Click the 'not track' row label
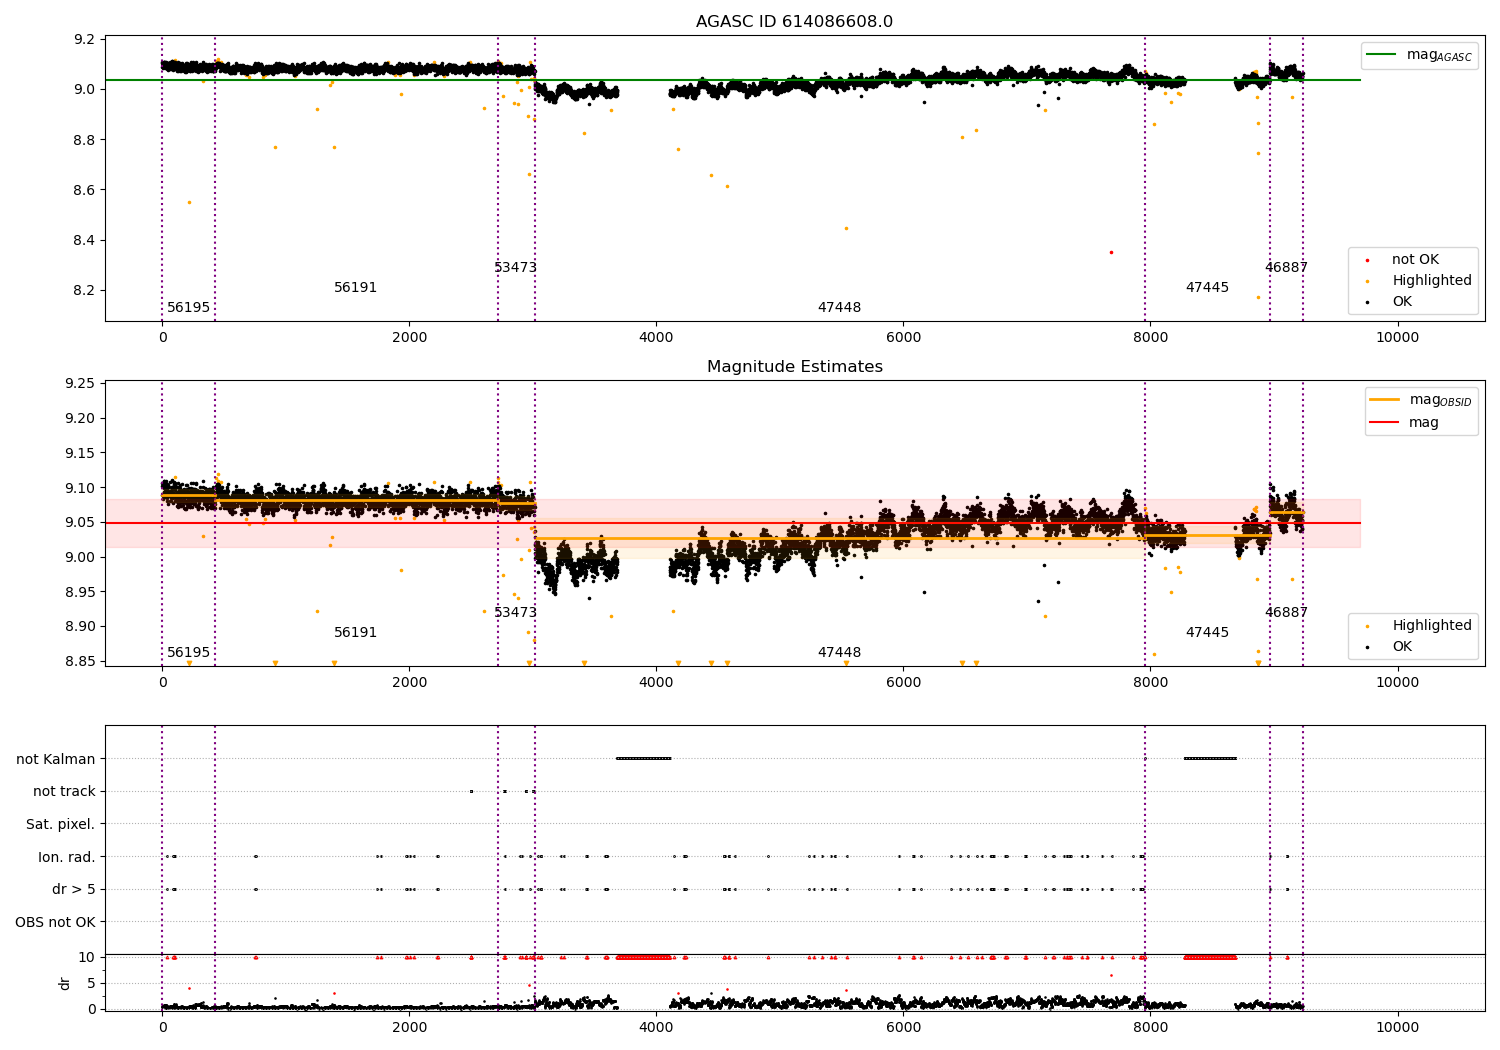1500x1050 pixels. tap(64, 792)
